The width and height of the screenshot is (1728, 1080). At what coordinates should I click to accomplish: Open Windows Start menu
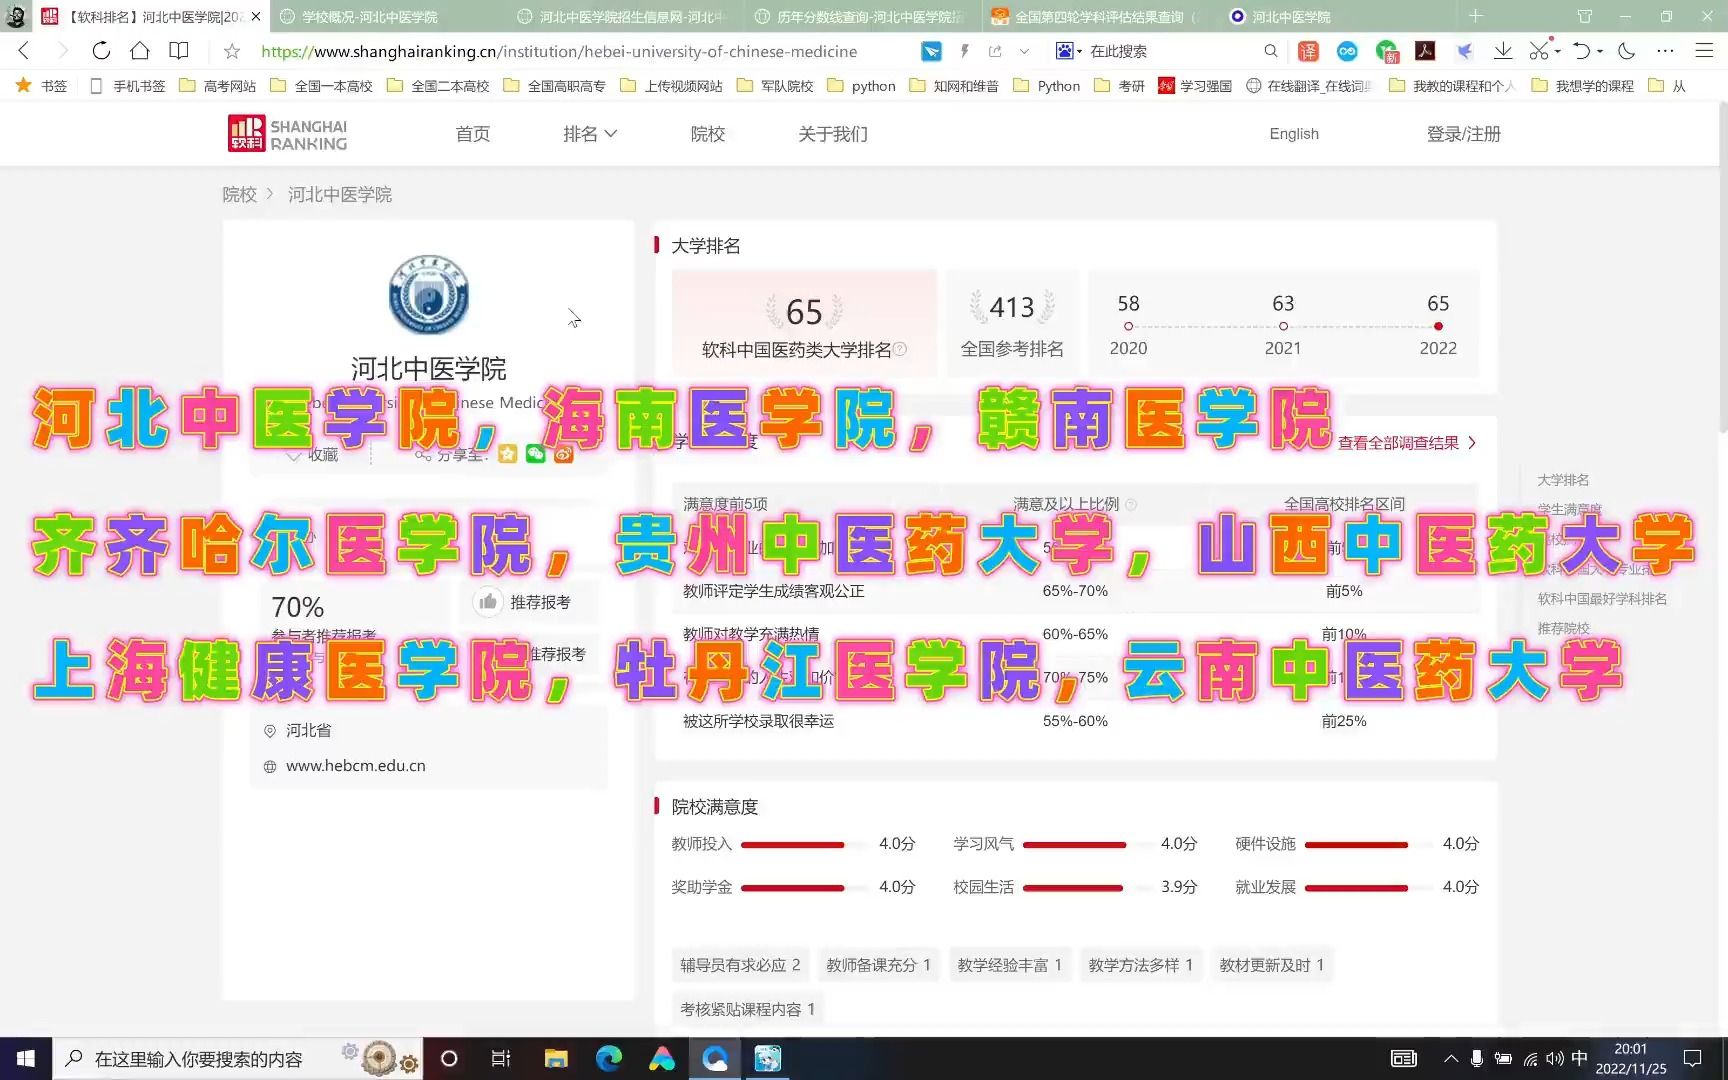[x=26, y=1058]
